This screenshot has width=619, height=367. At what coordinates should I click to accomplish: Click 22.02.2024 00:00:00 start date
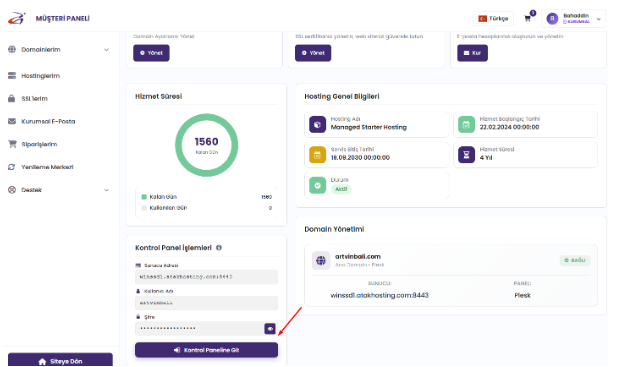(509, 127)
